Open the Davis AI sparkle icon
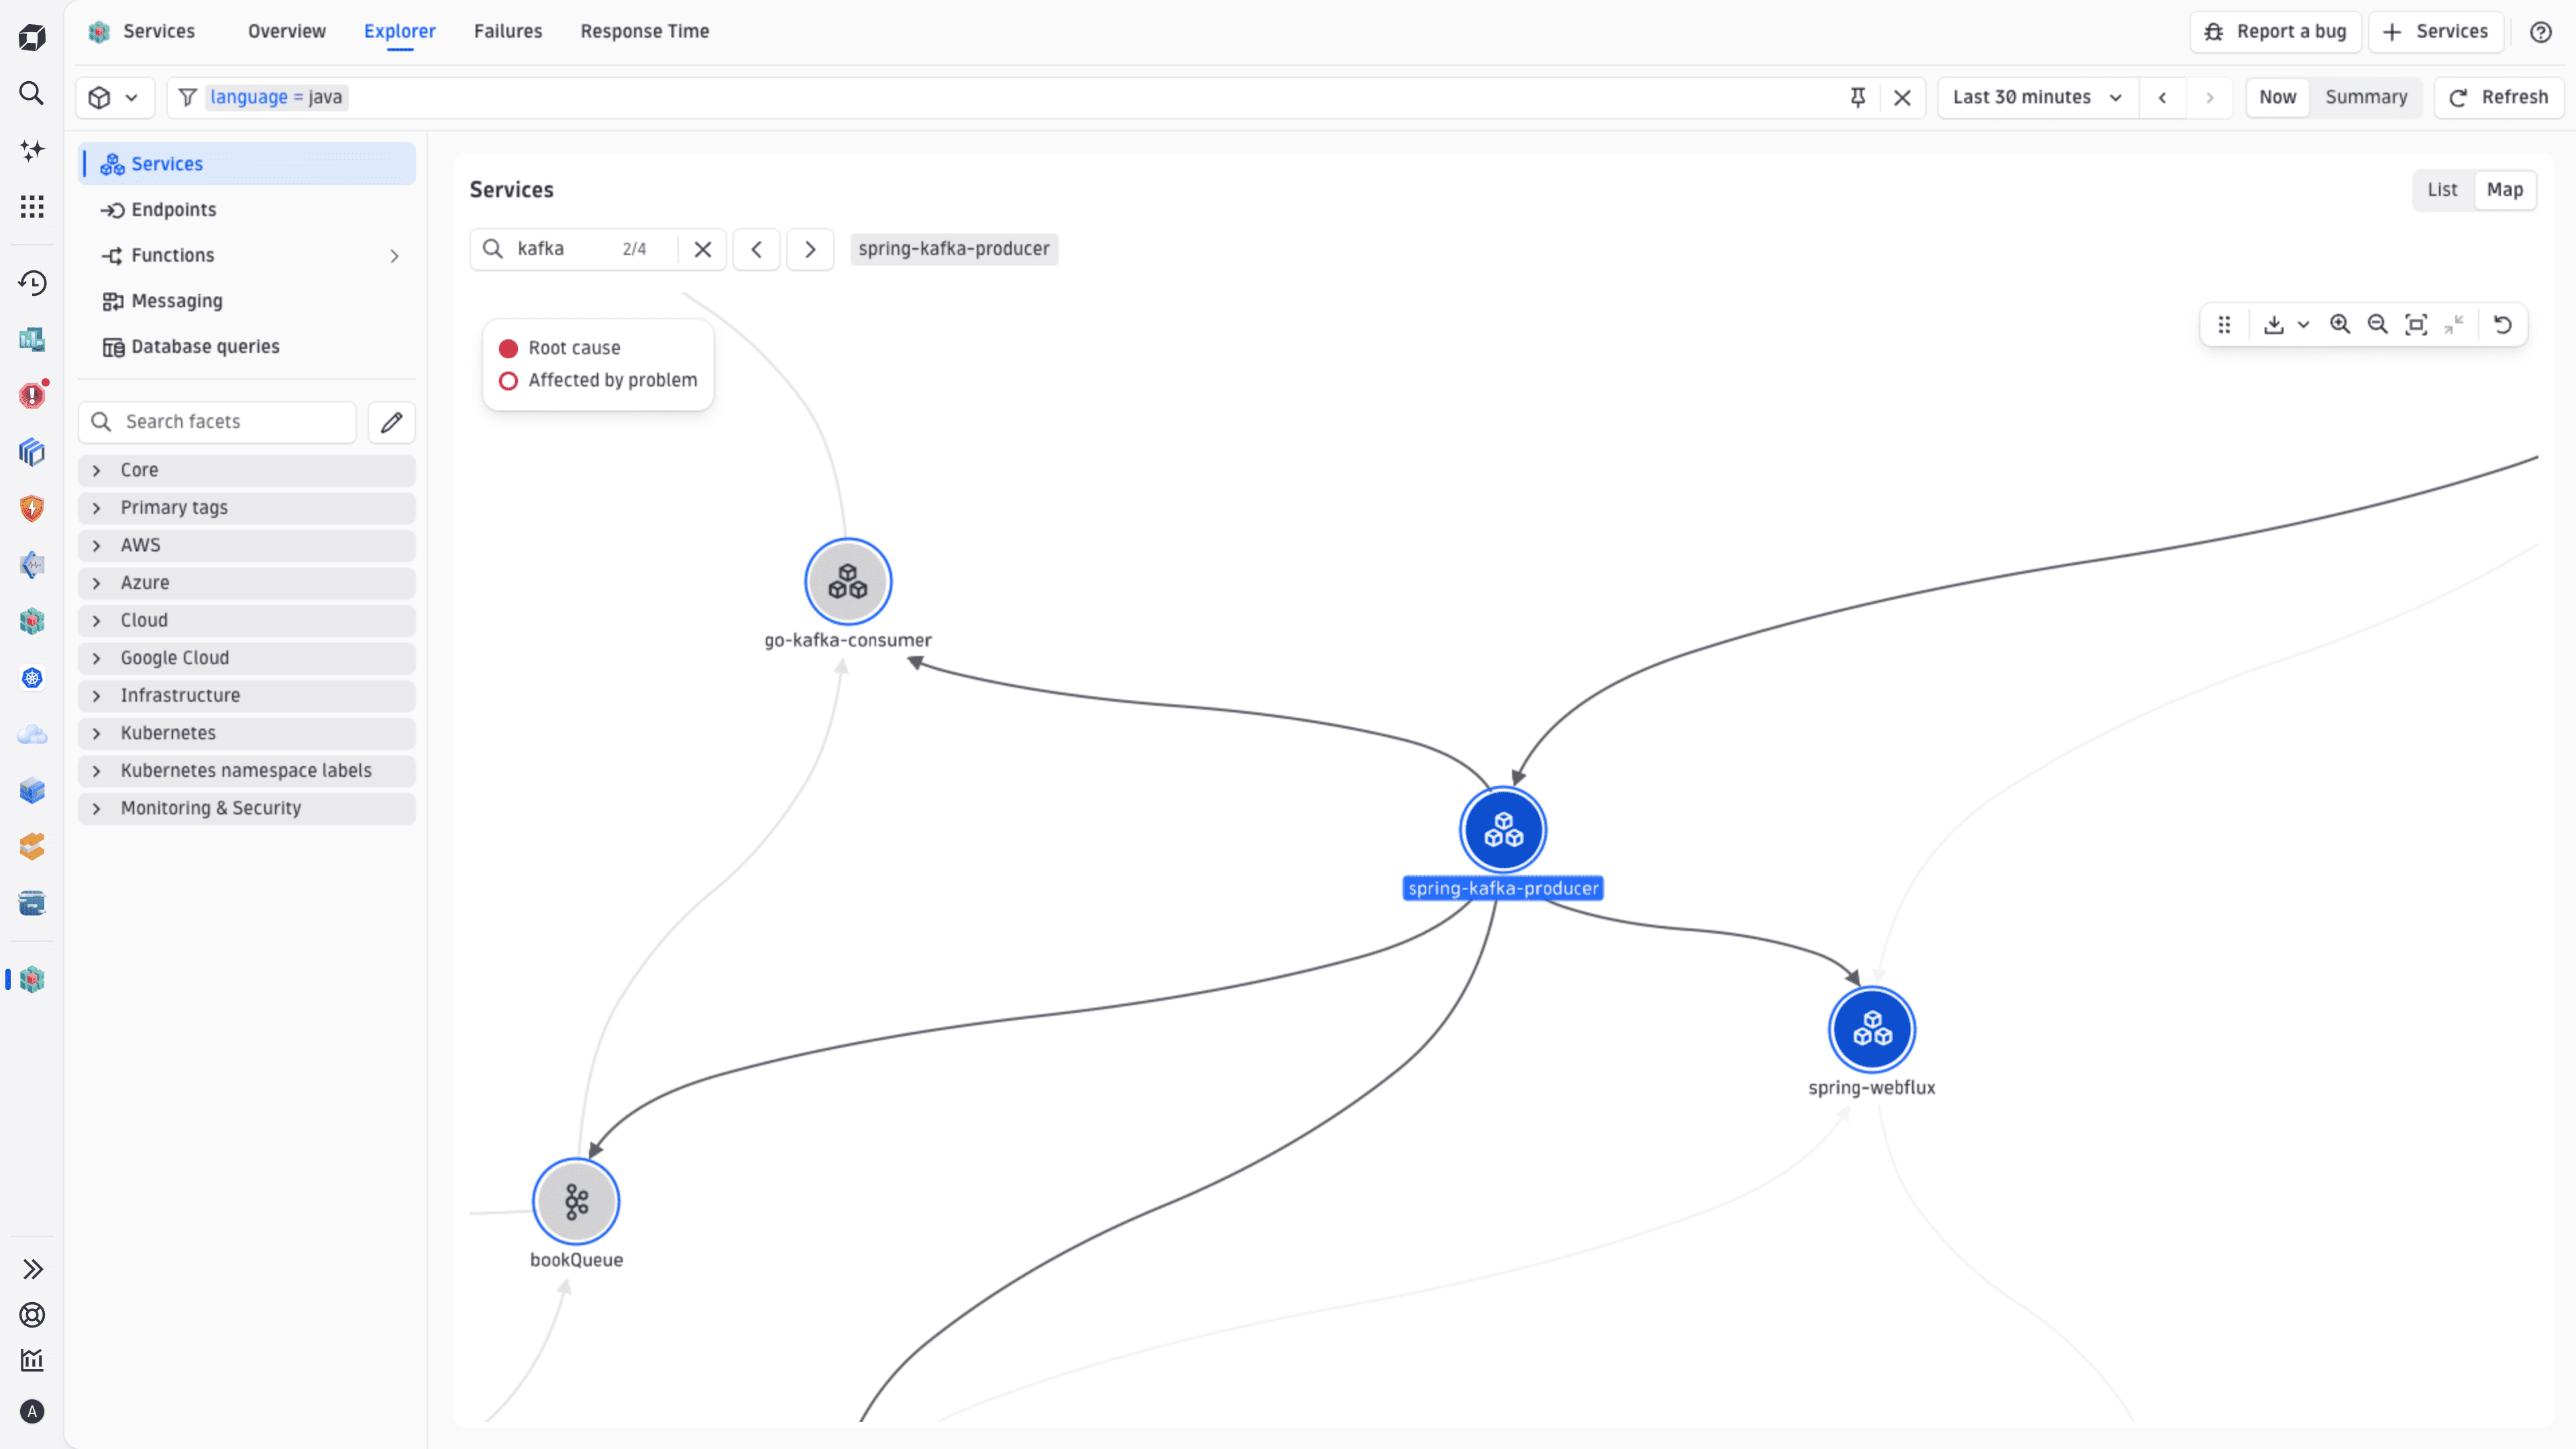The width and height of the screenshot is (2576, 1449). pyautogui.click(x=32, y=150)
